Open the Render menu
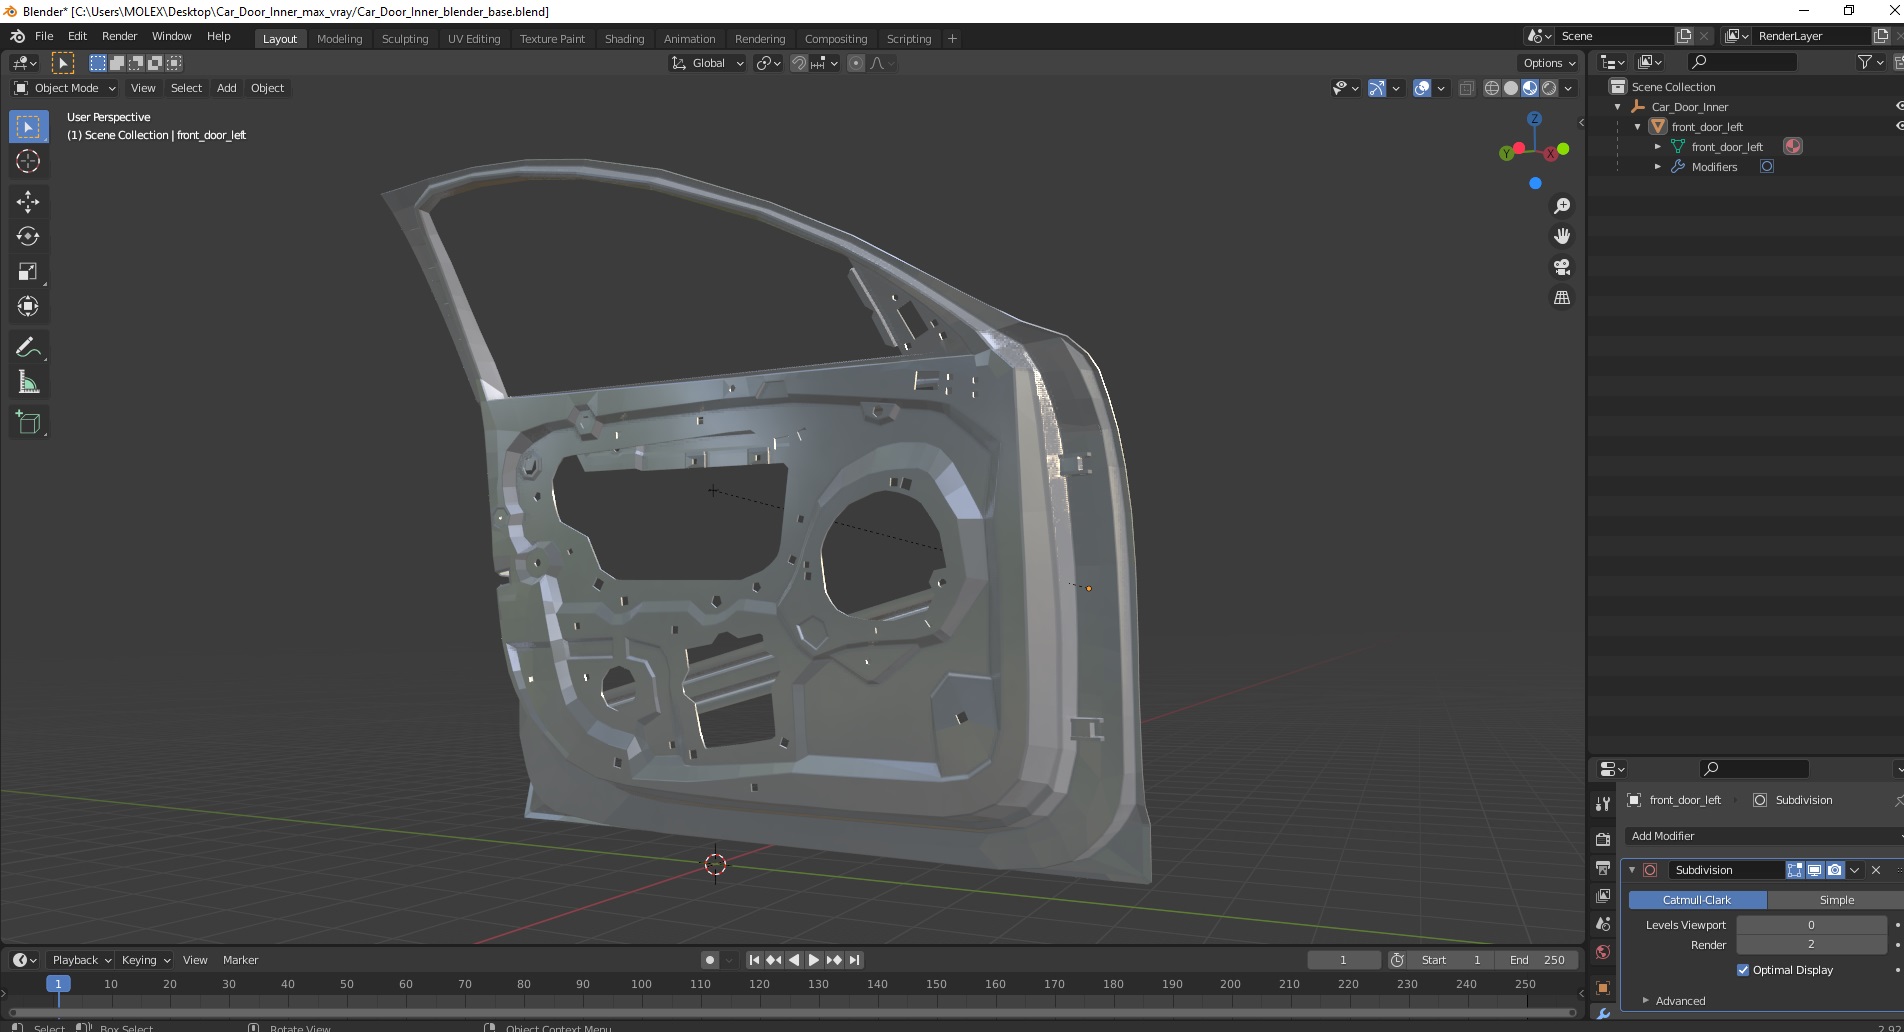The height and width of the screenshot is (1032, 1904). (119, 36)
